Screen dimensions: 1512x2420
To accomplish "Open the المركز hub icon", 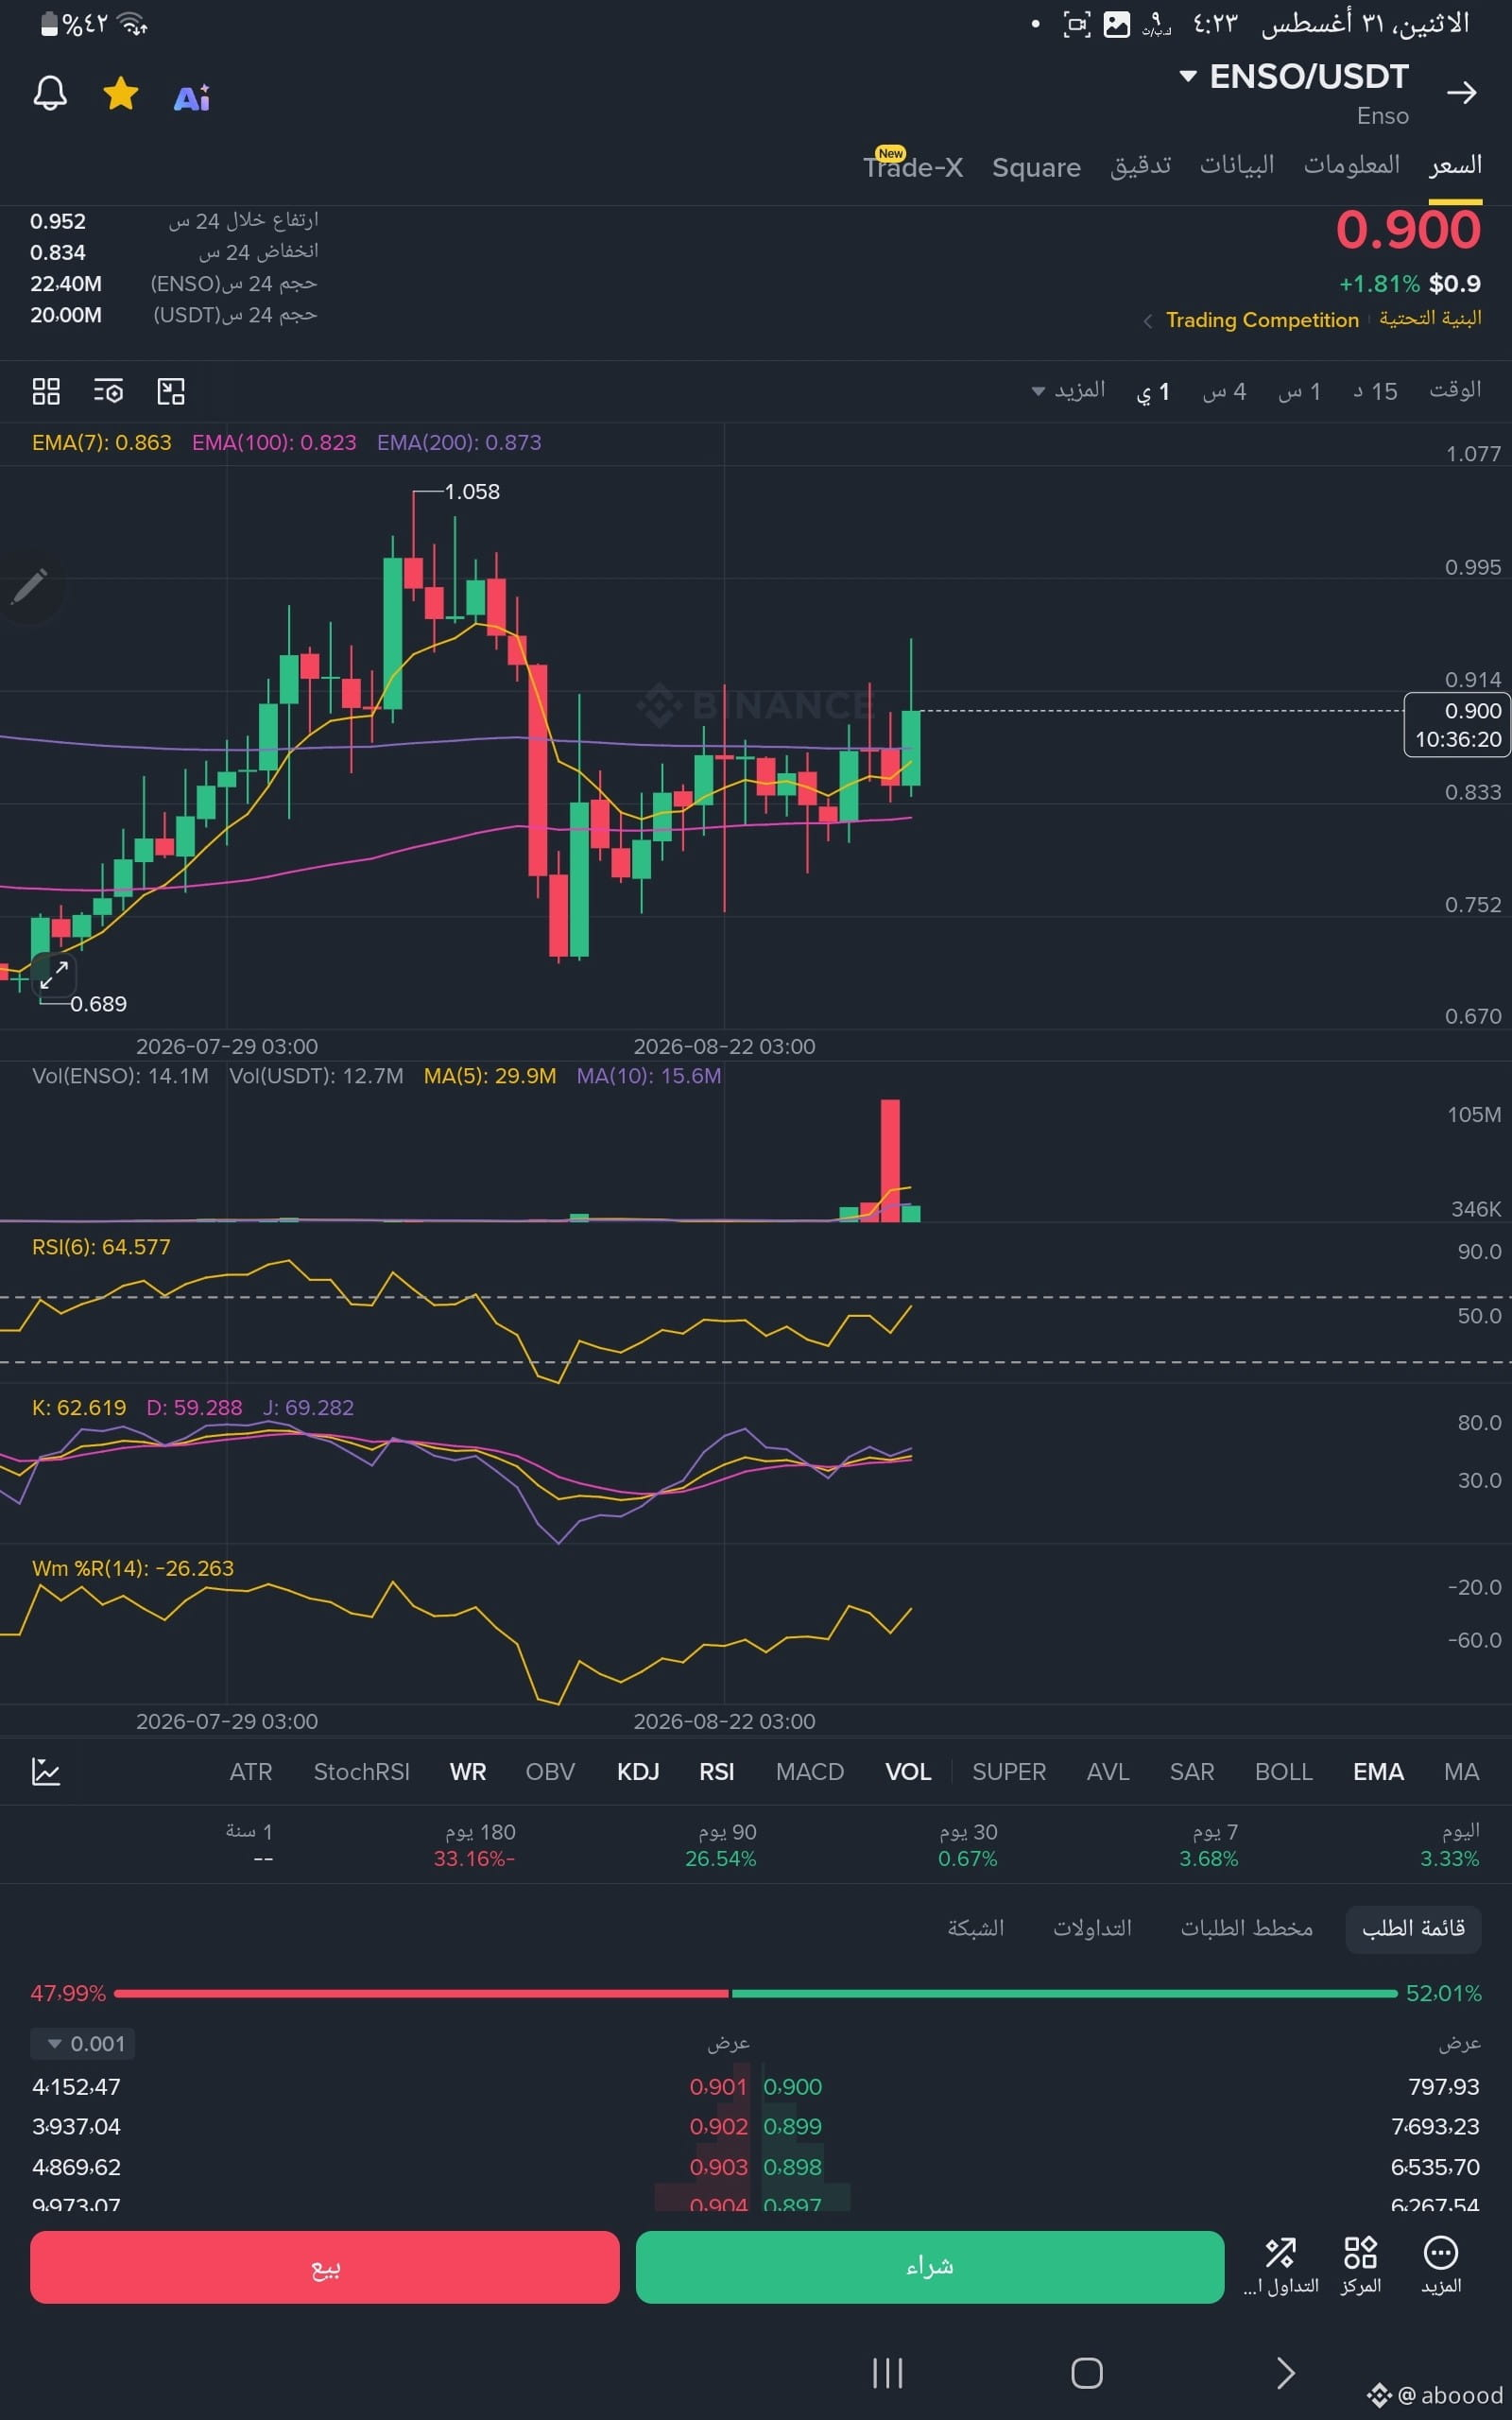I will (x=1361, y=2264).
